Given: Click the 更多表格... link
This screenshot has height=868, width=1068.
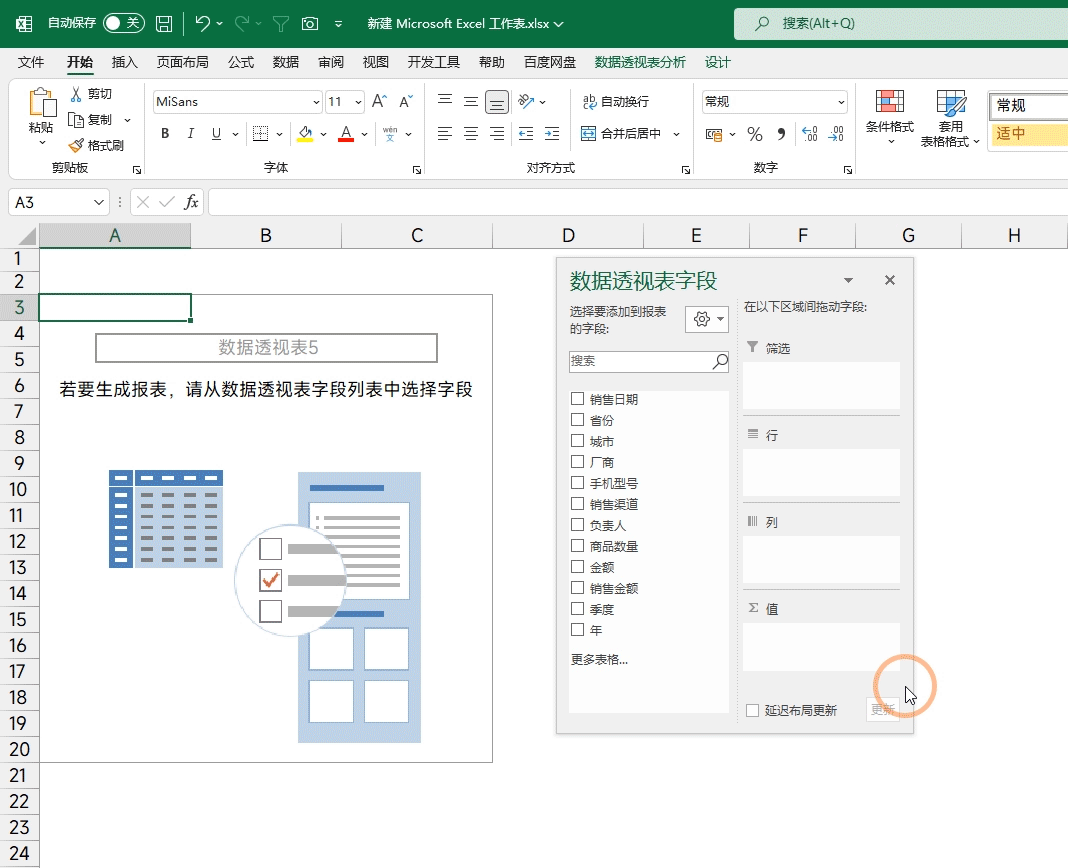Looking at the screenshot, I should 599,659.
